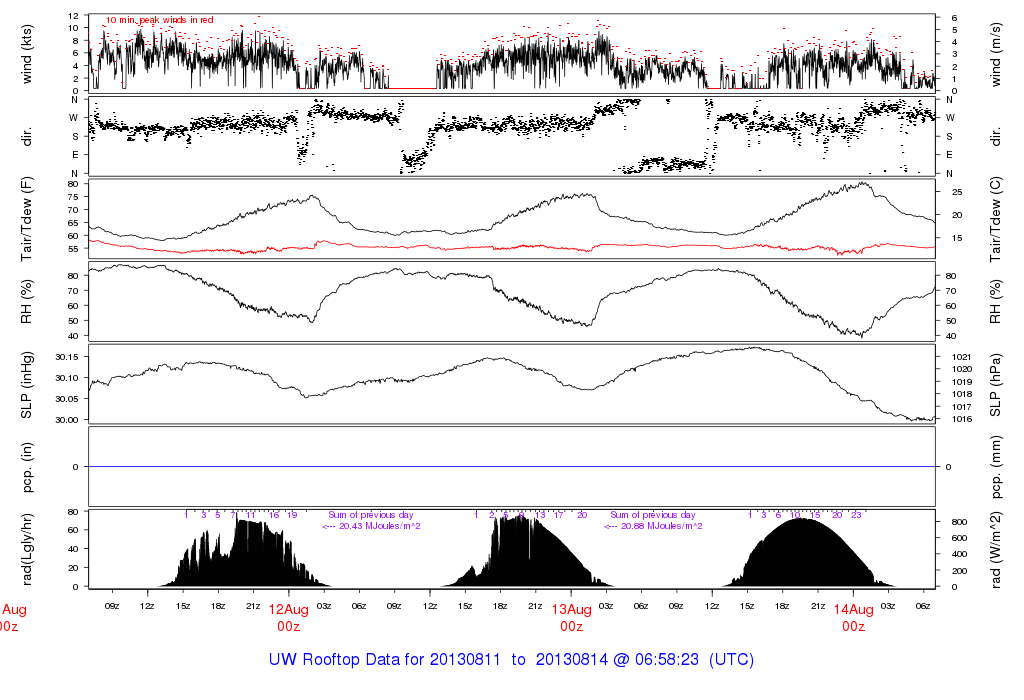Click the 20.43 MJoules/m^2 daily sum annotation
Screen dimensions: 1024x700
tap(371, 526)
